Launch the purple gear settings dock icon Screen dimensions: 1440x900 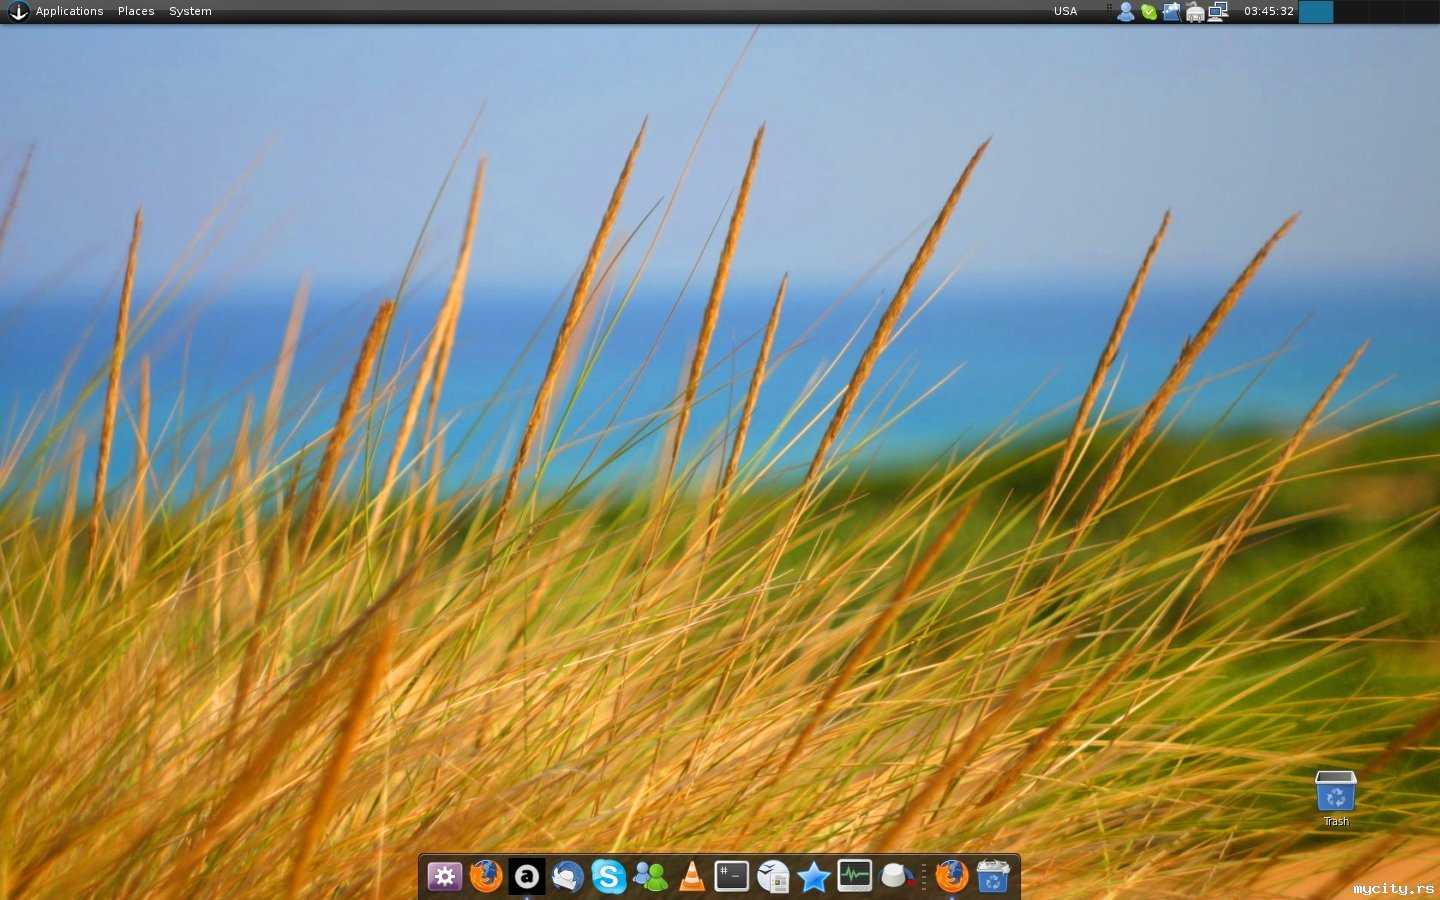point(445,877)
